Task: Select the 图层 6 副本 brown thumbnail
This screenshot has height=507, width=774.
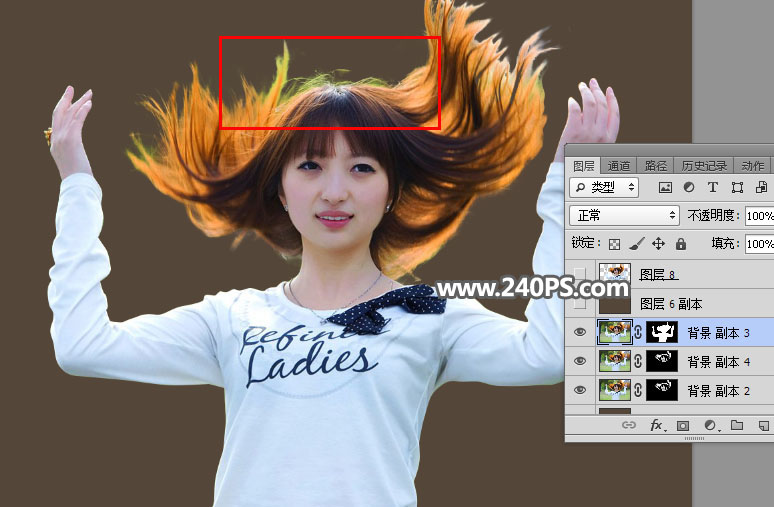Action: (615, 303)
